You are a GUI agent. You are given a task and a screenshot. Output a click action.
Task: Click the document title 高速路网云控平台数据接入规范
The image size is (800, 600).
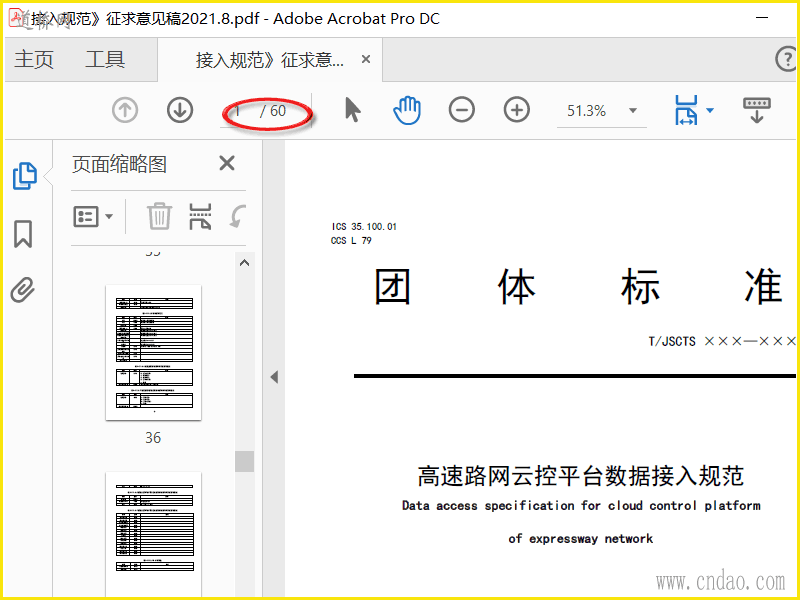[x=581, y=476]
